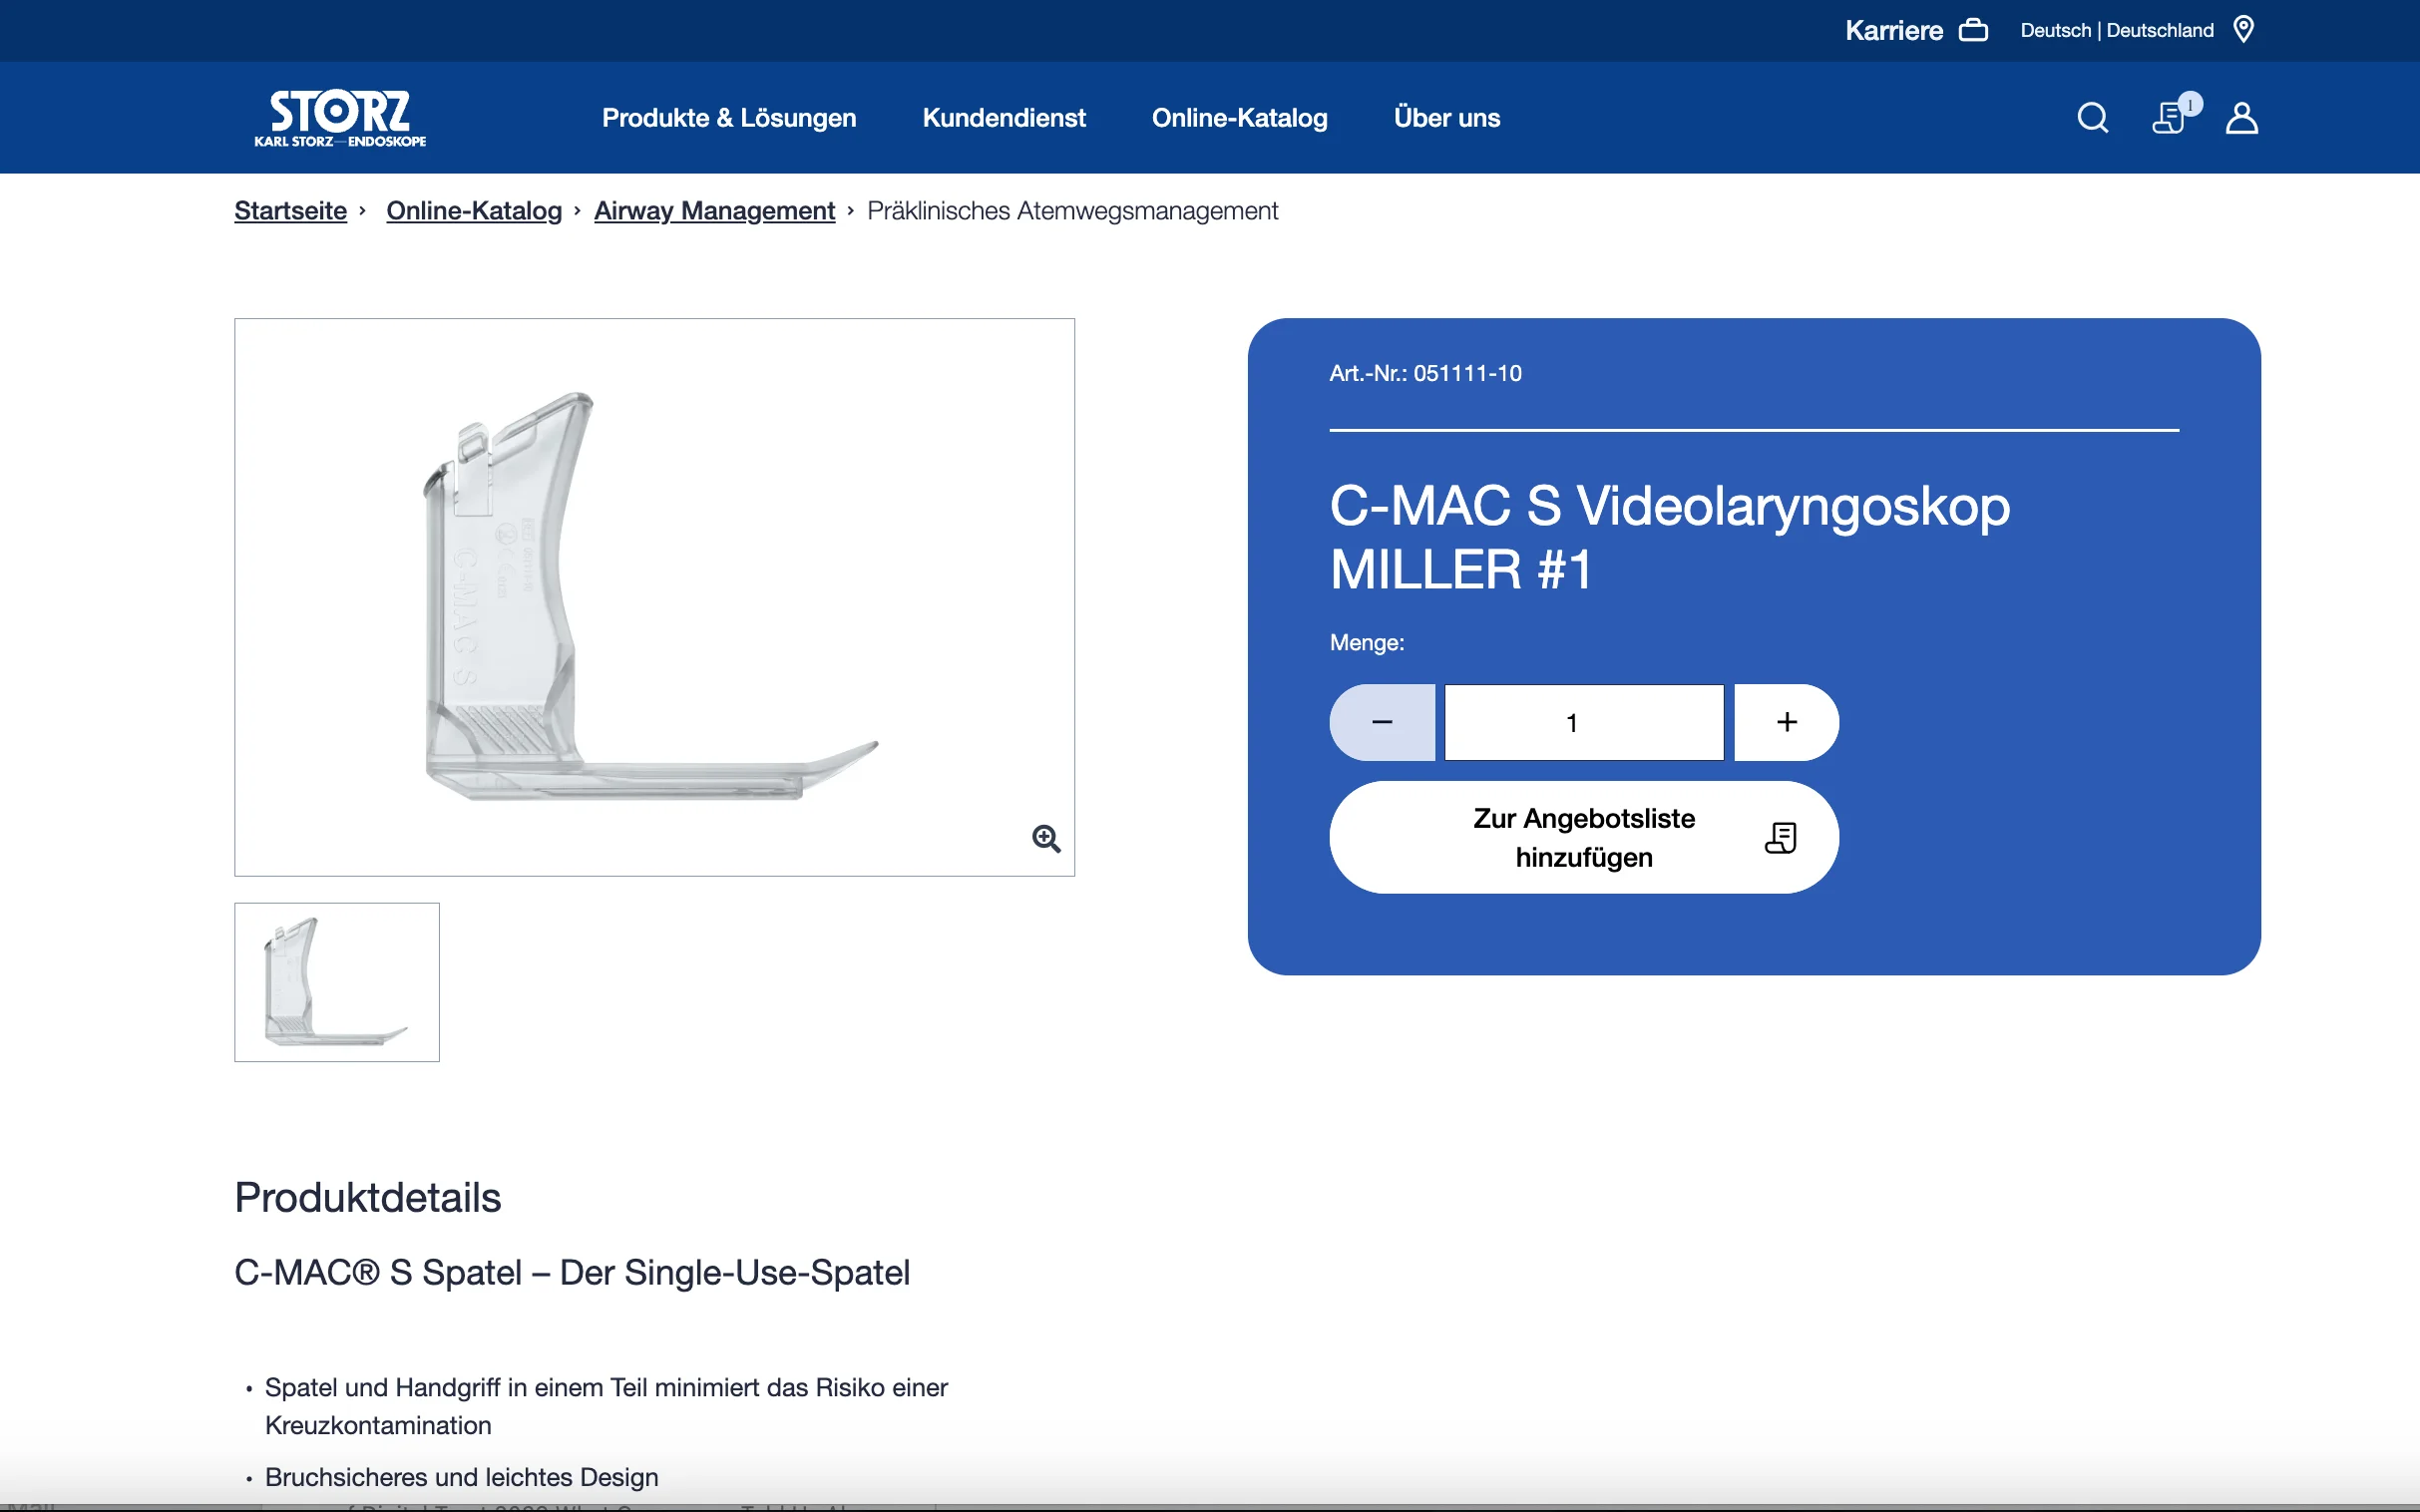Open Online-Katalog menu

click(x=1239, y=118)
